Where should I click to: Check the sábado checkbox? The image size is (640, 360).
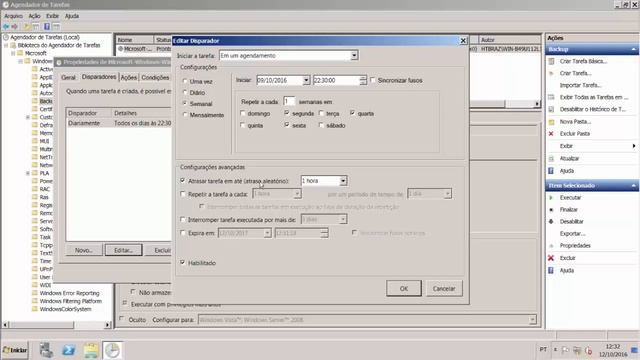click(x=321, y=125)
